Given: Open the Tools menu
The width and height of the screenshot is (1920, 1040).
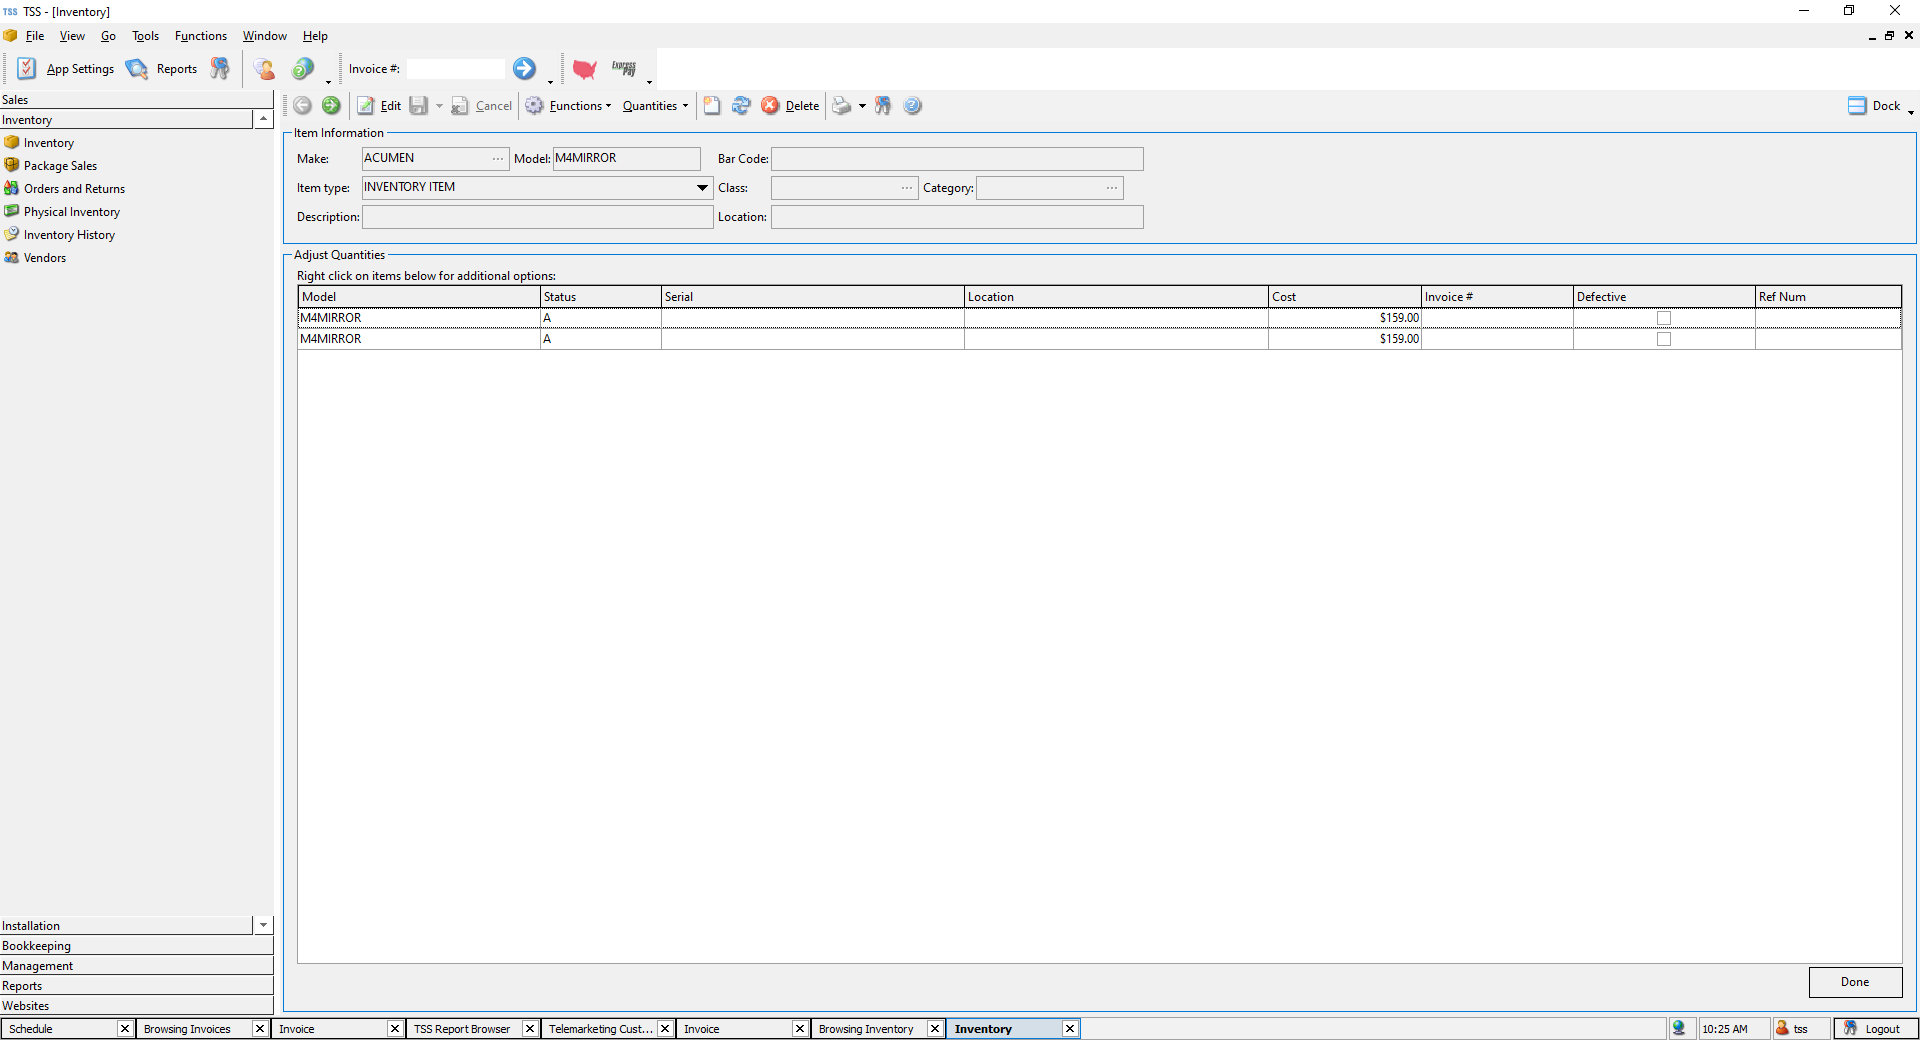Looking at the screenshot, I should [x=146, y=36].
